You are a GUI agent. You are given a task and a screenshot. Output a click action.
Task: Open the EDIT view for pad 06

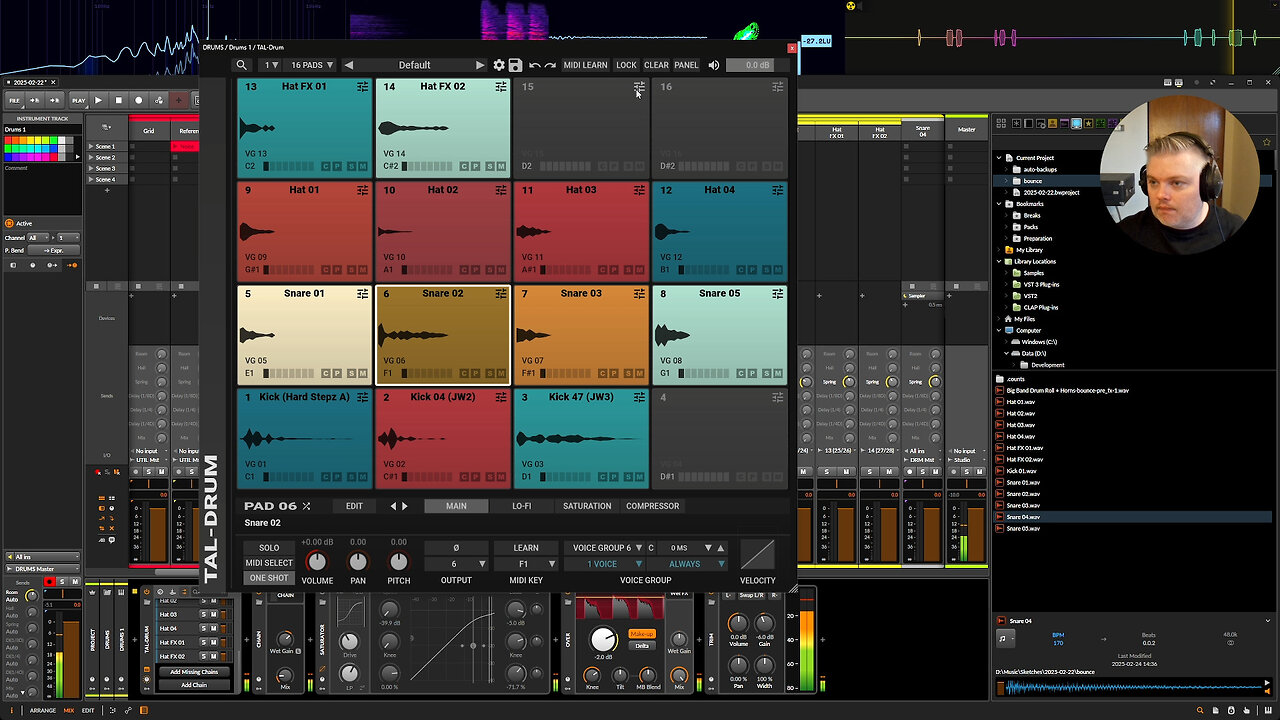(354, 506)
